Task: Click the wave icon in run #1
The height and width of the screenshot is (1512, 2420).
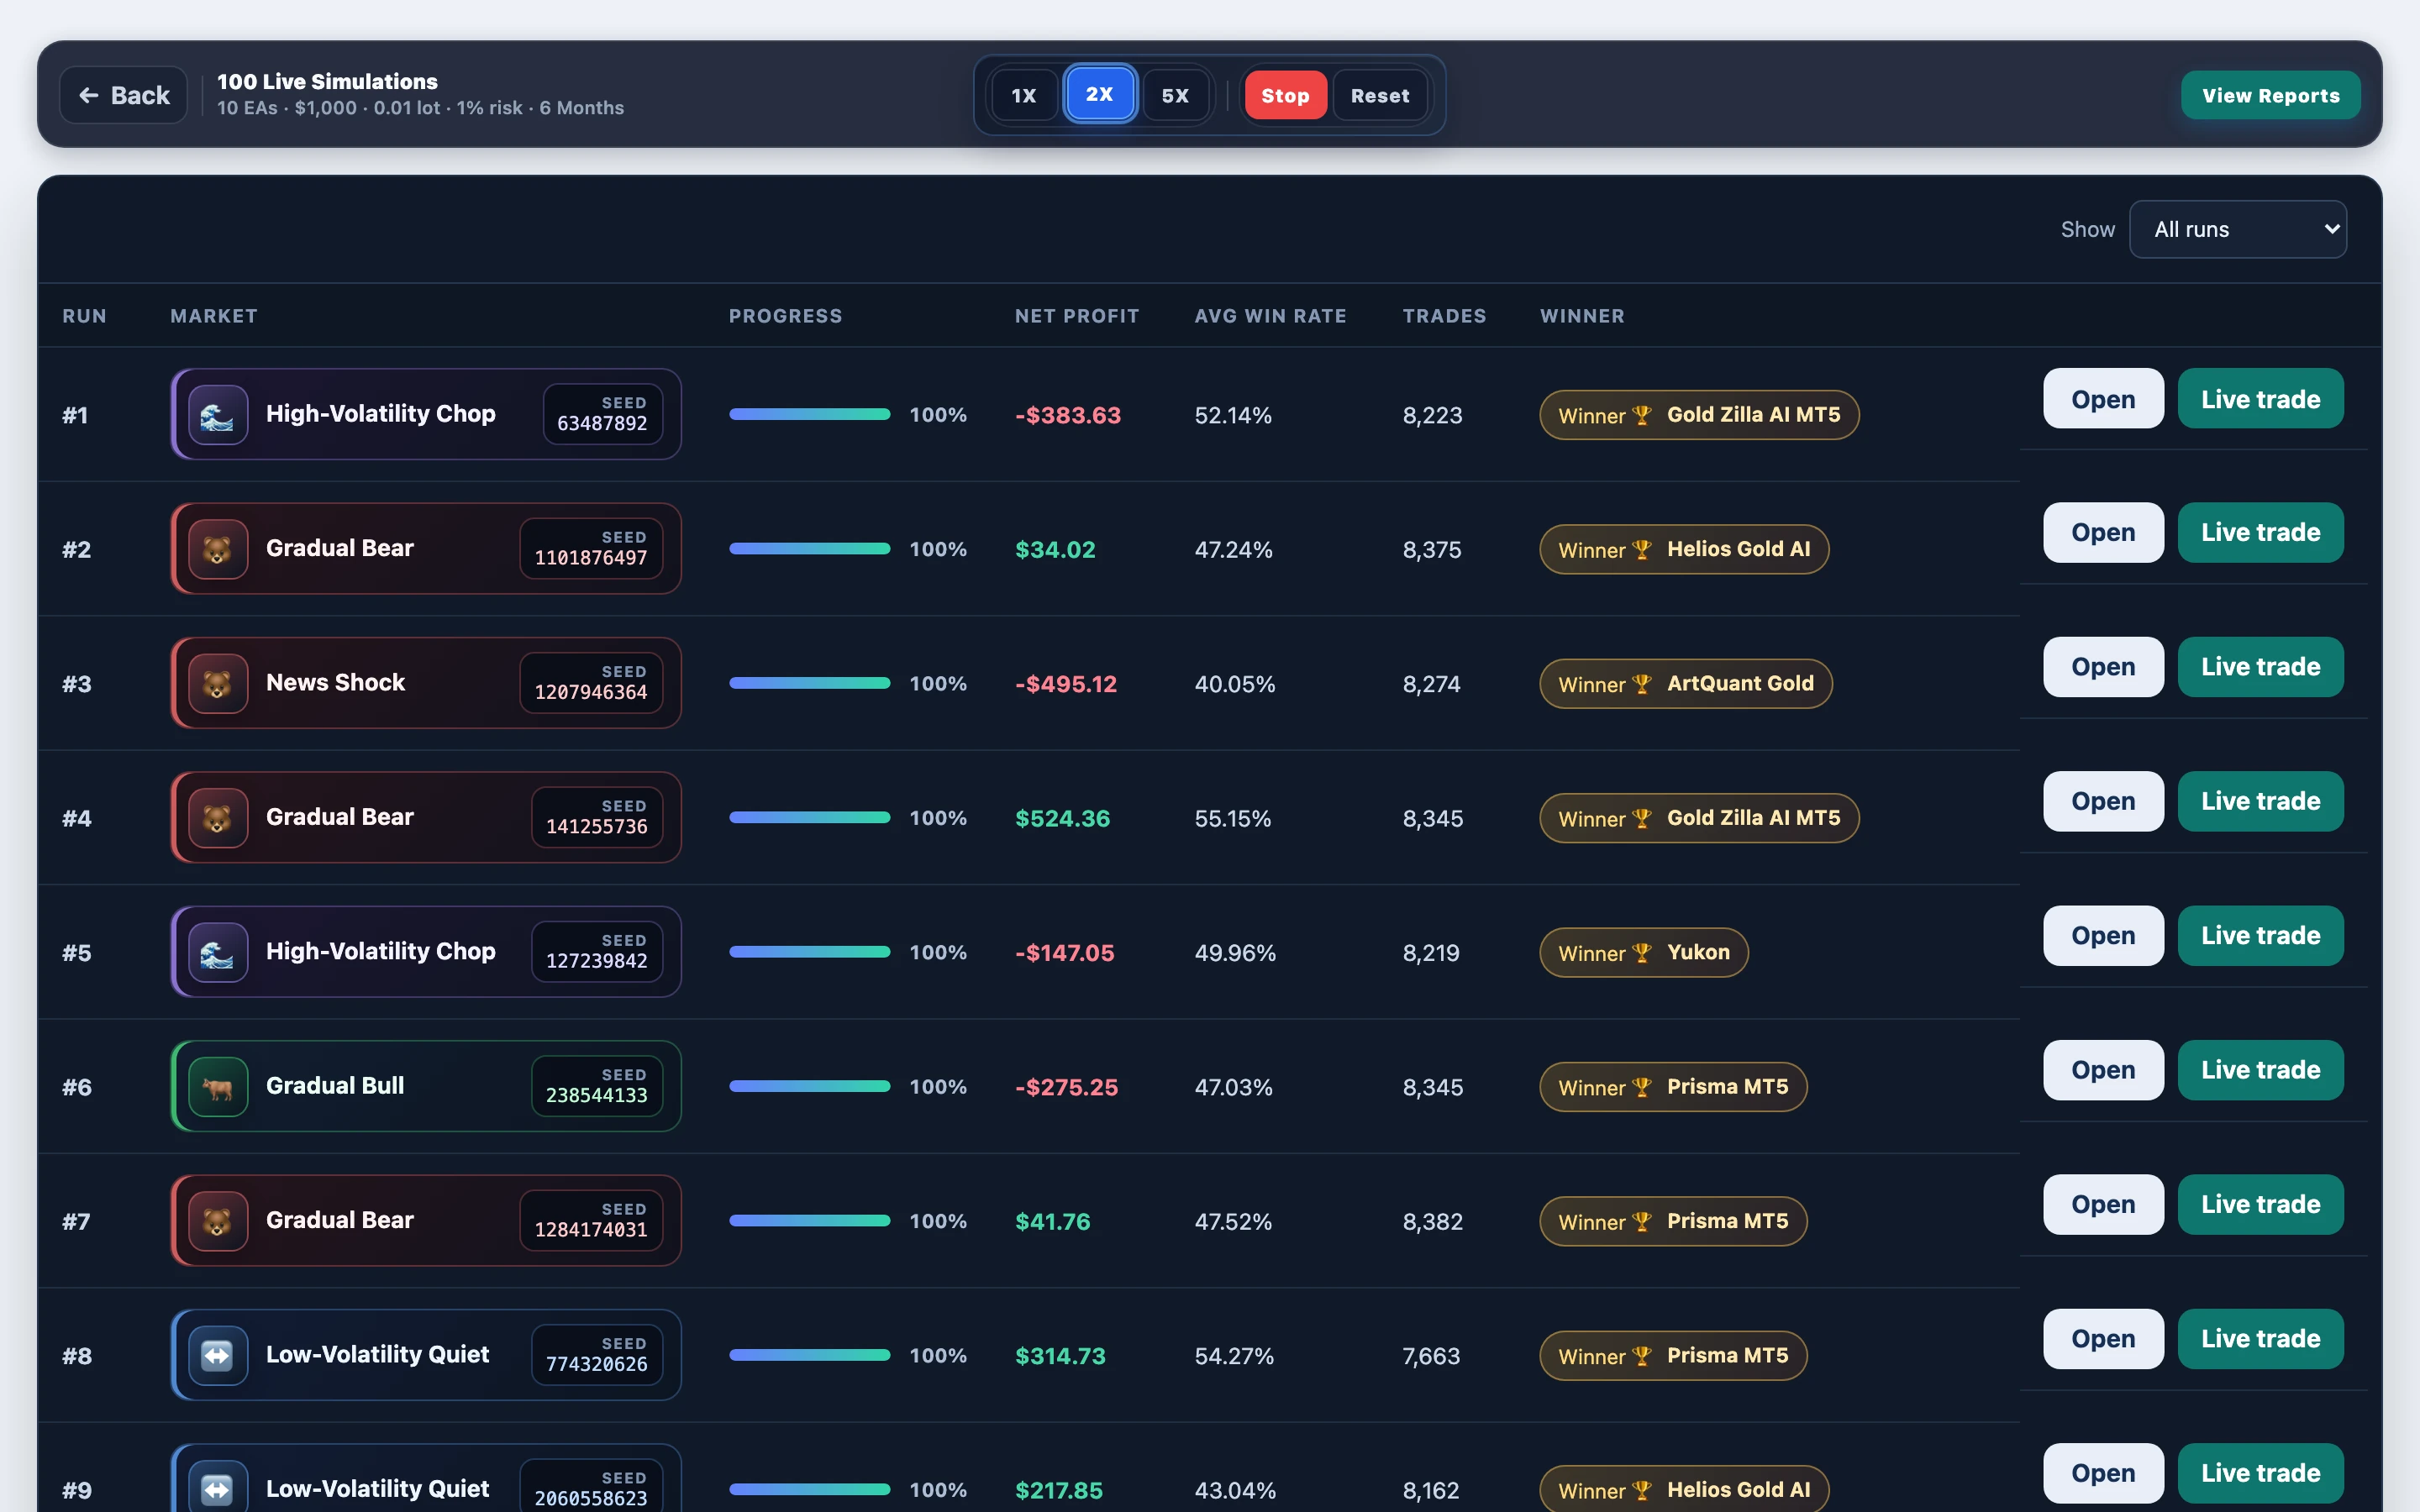Action: coord(218,414)
